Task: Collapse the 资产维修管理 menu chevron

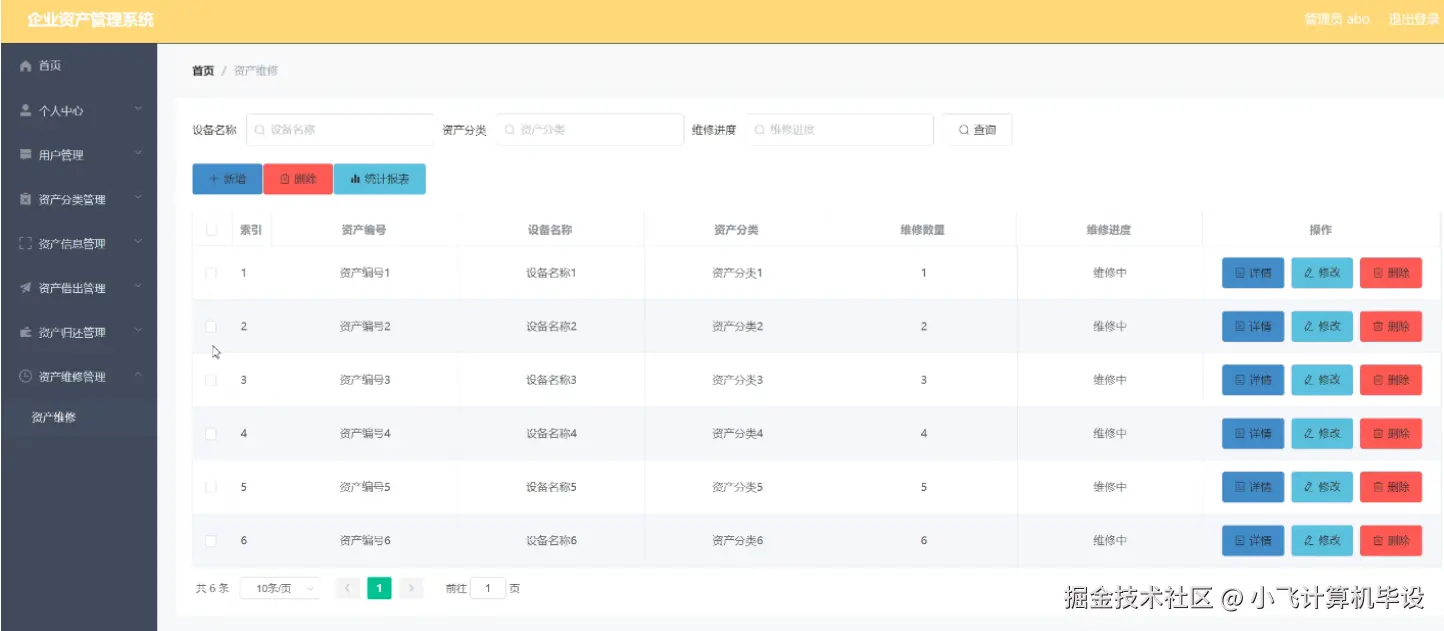Action: [x=138, y=375]
